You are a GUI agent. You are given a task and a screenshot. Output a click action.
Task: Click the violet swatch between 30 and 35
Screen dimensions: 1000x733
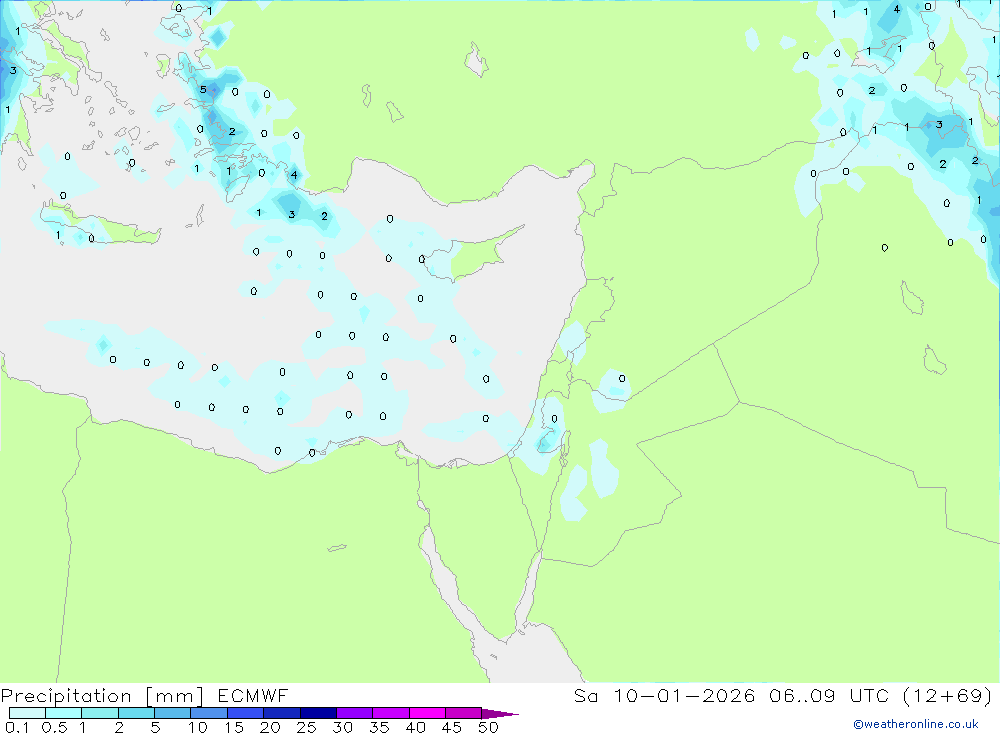(354, 713)
